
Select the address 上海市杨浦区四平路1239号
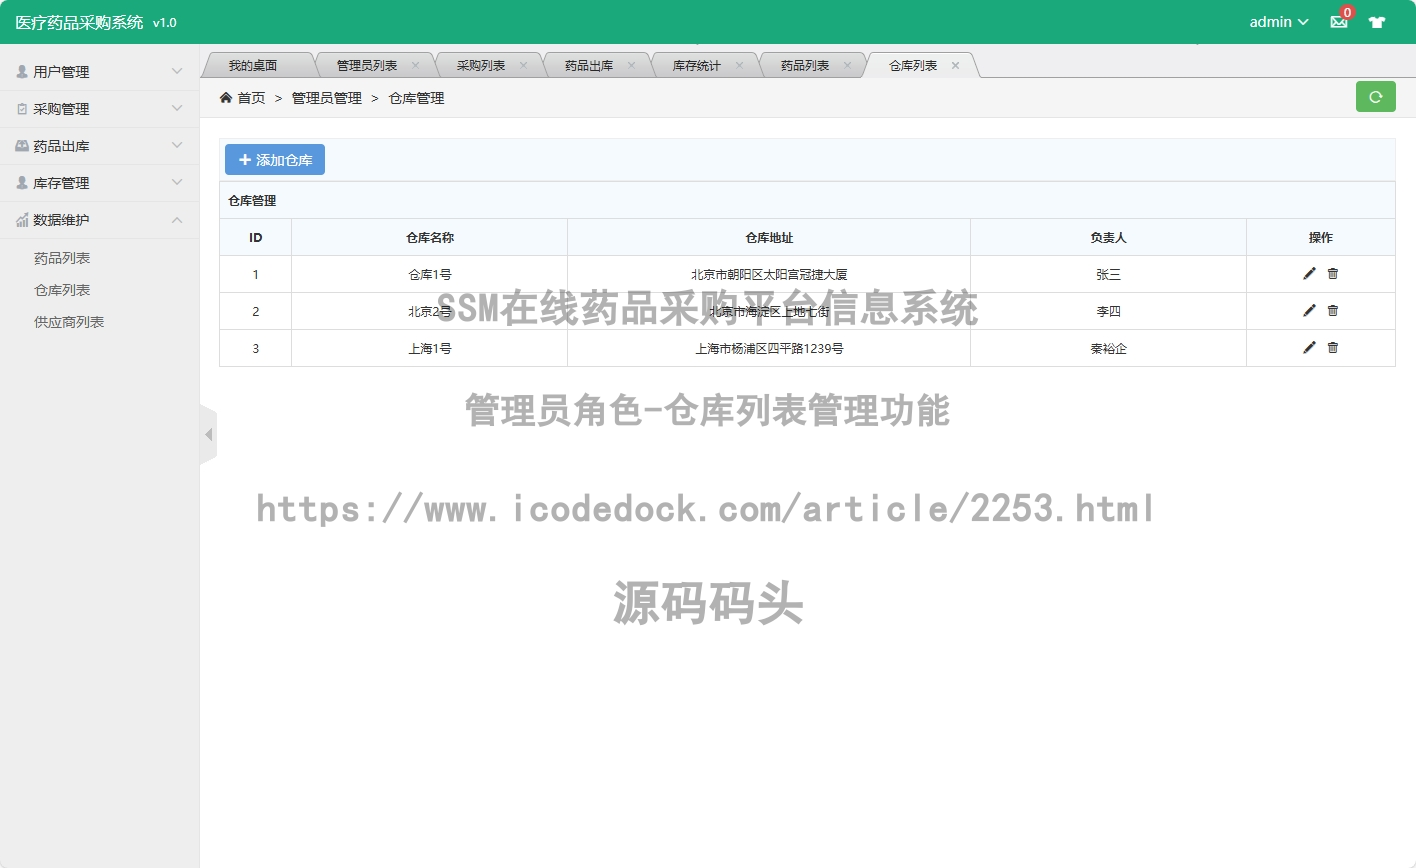(x=769, y=348)
